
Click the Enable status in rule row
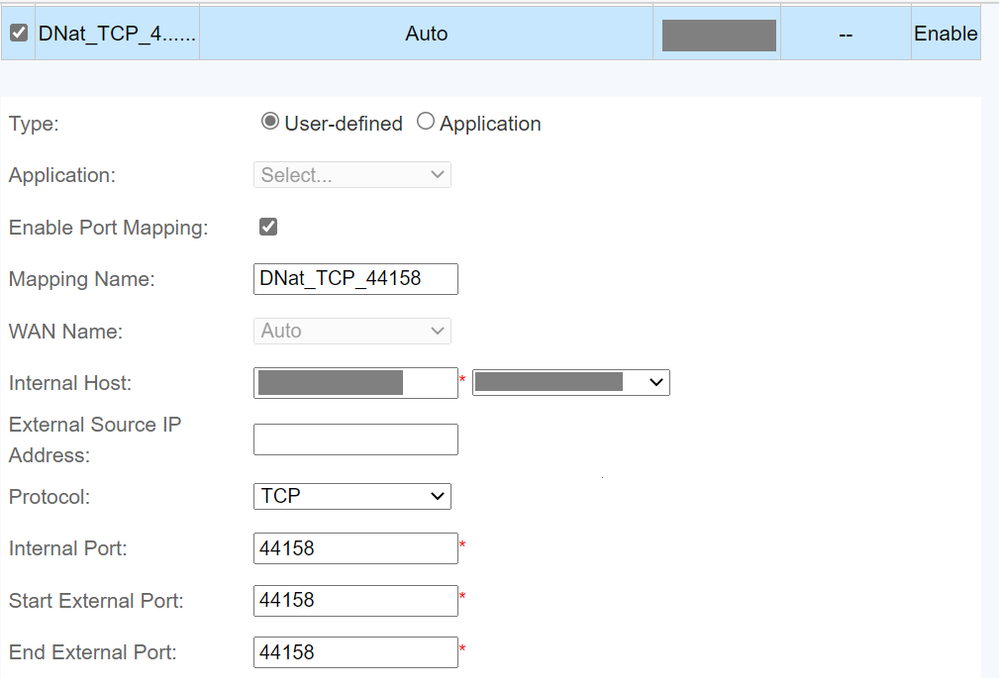(945, 34)
